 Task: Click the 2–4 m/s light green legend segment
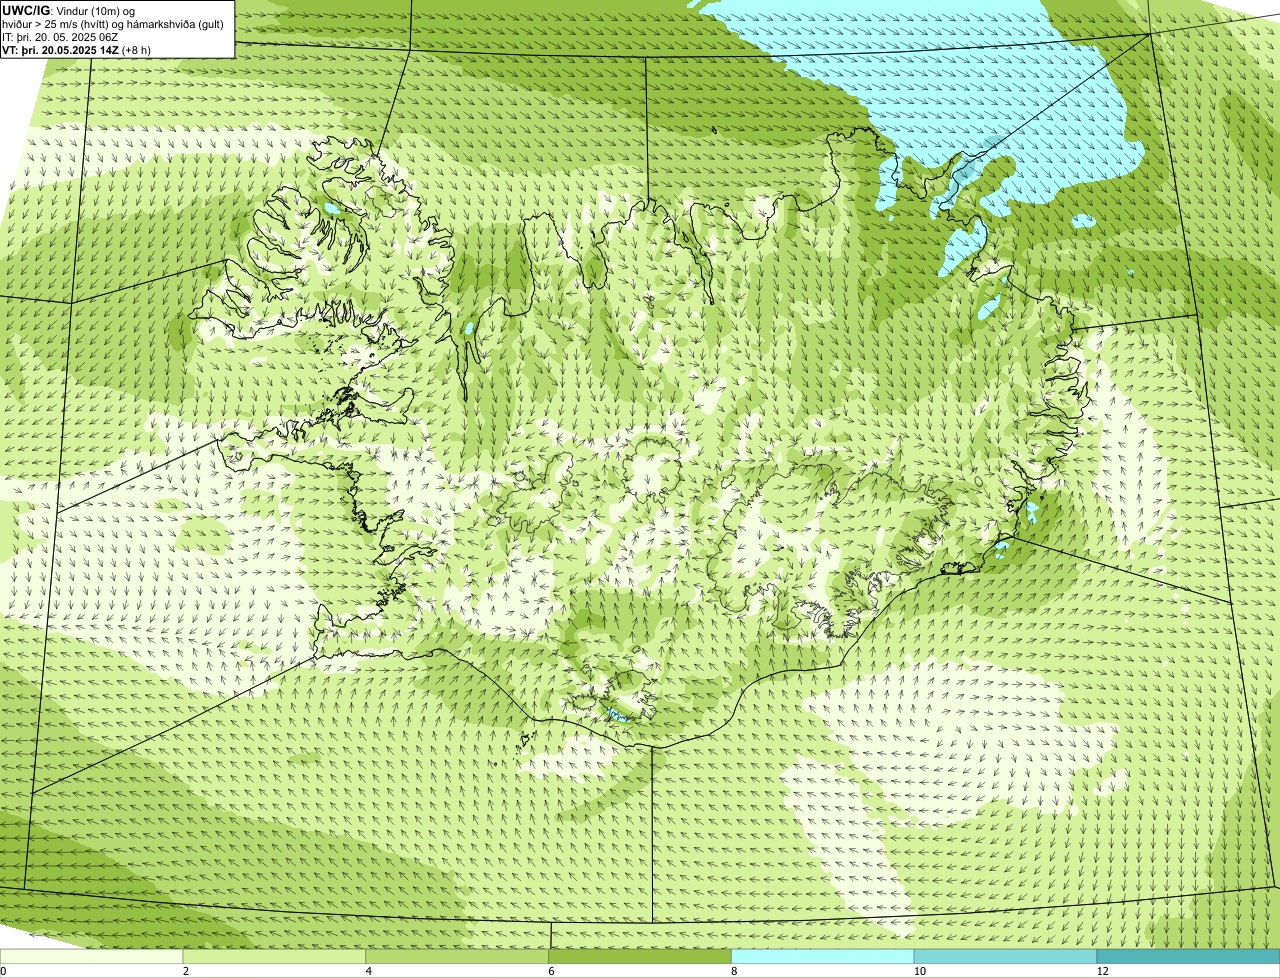point(274,956)
